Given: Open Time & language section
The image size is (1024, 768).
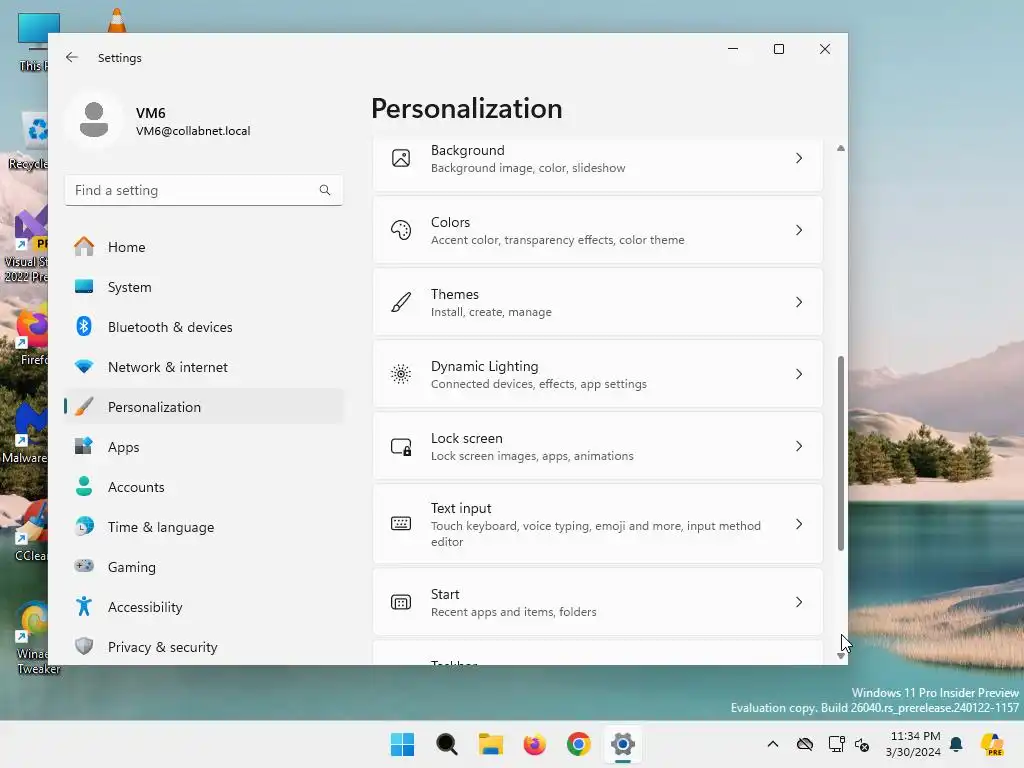Looking at the screenshot, I should tap(204, 526).
